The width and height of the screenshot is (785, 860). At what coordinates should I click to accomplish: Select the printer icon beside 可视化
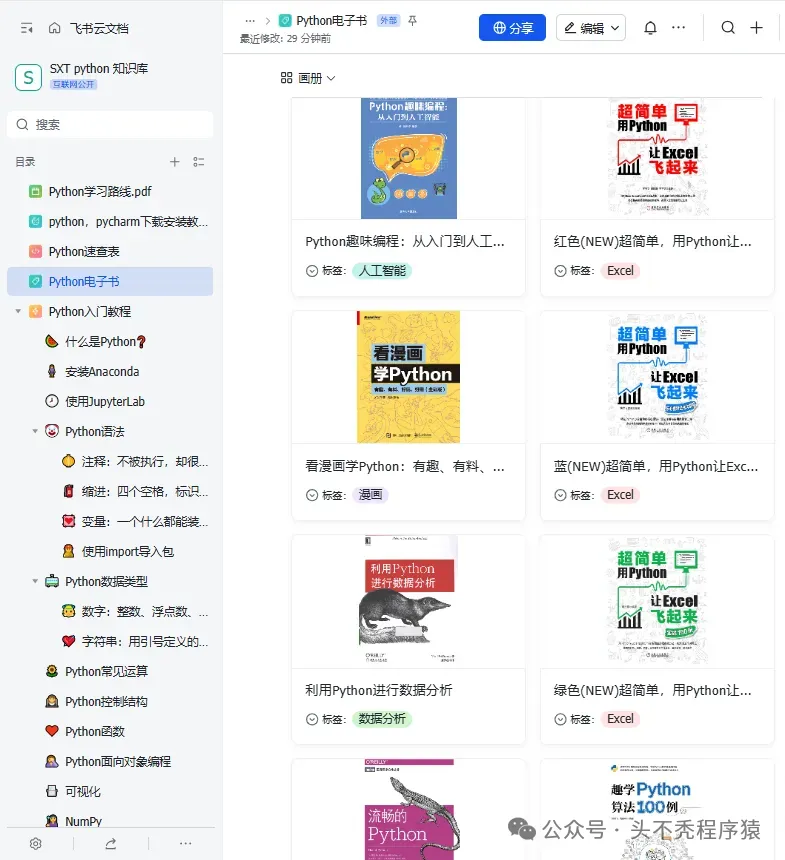click(x=52, y=791)
